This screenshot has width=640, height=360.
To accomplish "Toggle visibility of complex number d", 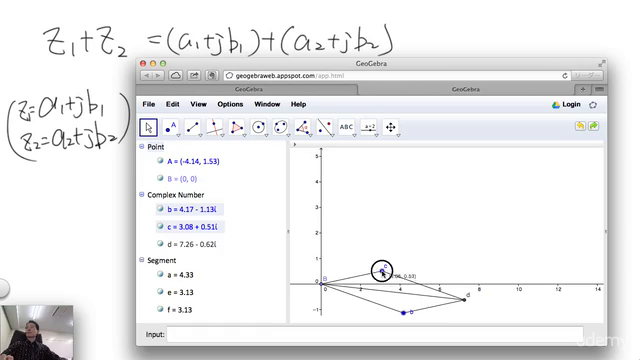I will (160, 244).
